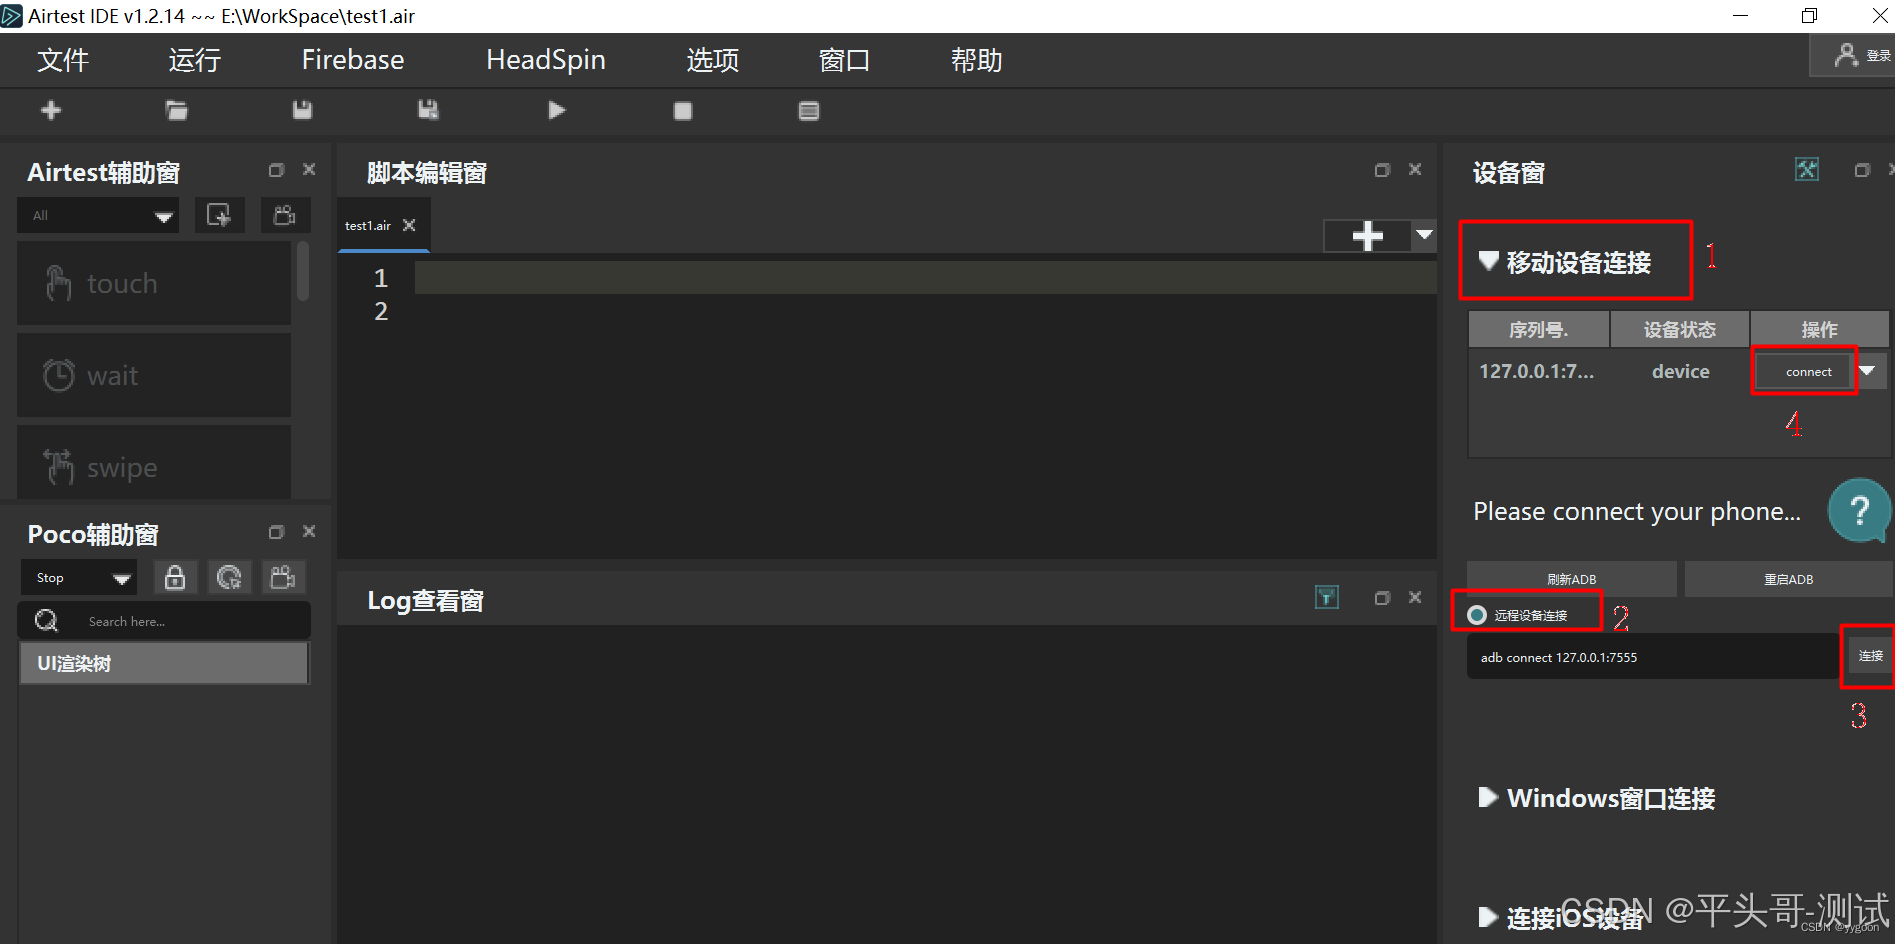
Task: Select the wait command
Action: pyautogui.click(x=154, y=376)
